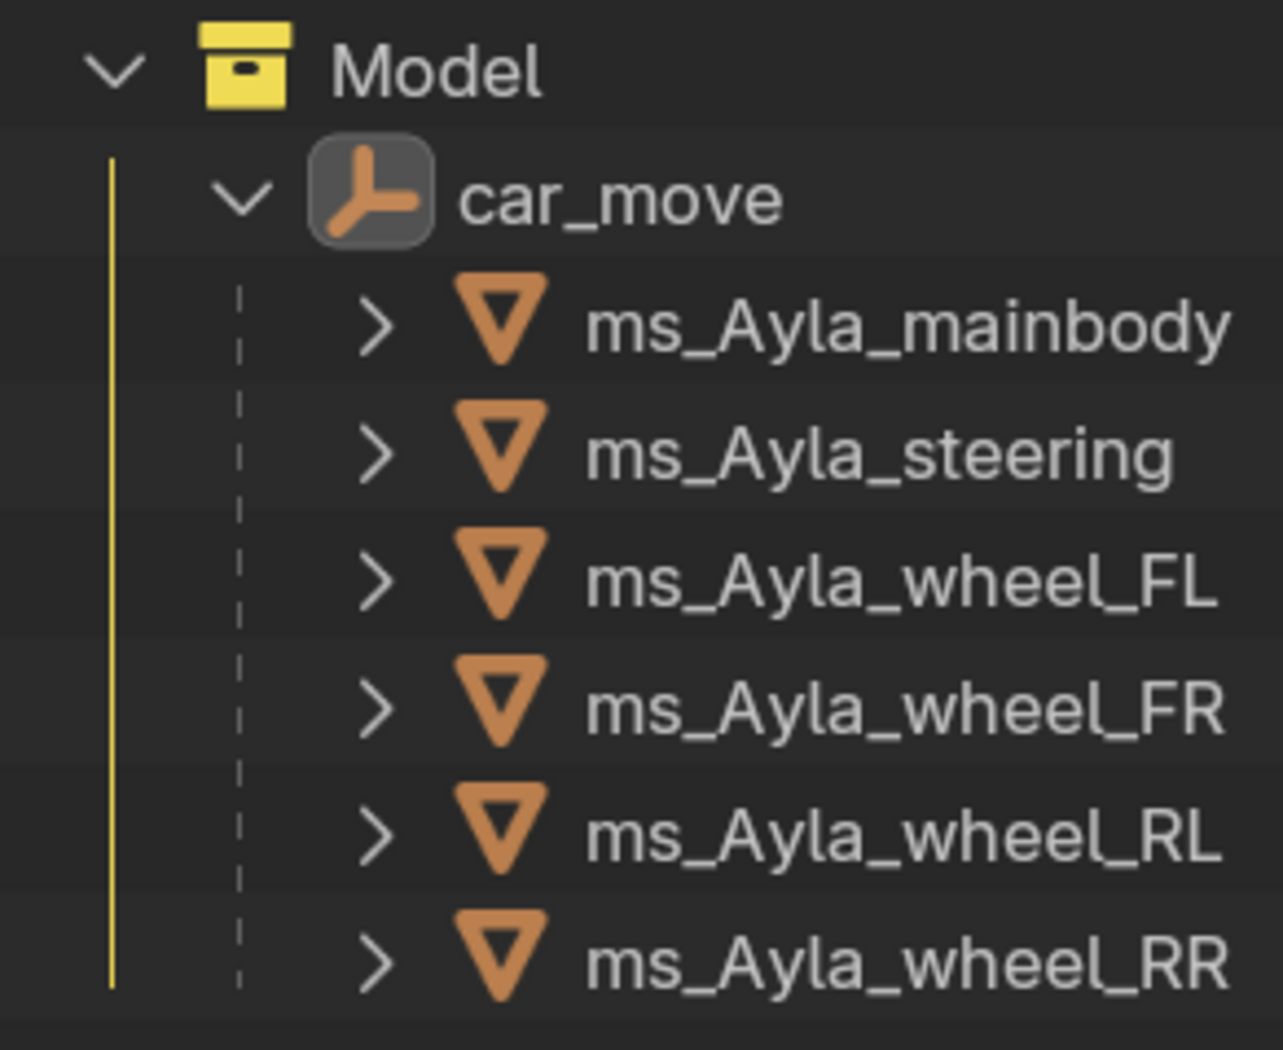Click the mesh icon beside ms_Ayla_wheel_FR
Screen dimensions: 1283x1050
(x=500, y=701)
